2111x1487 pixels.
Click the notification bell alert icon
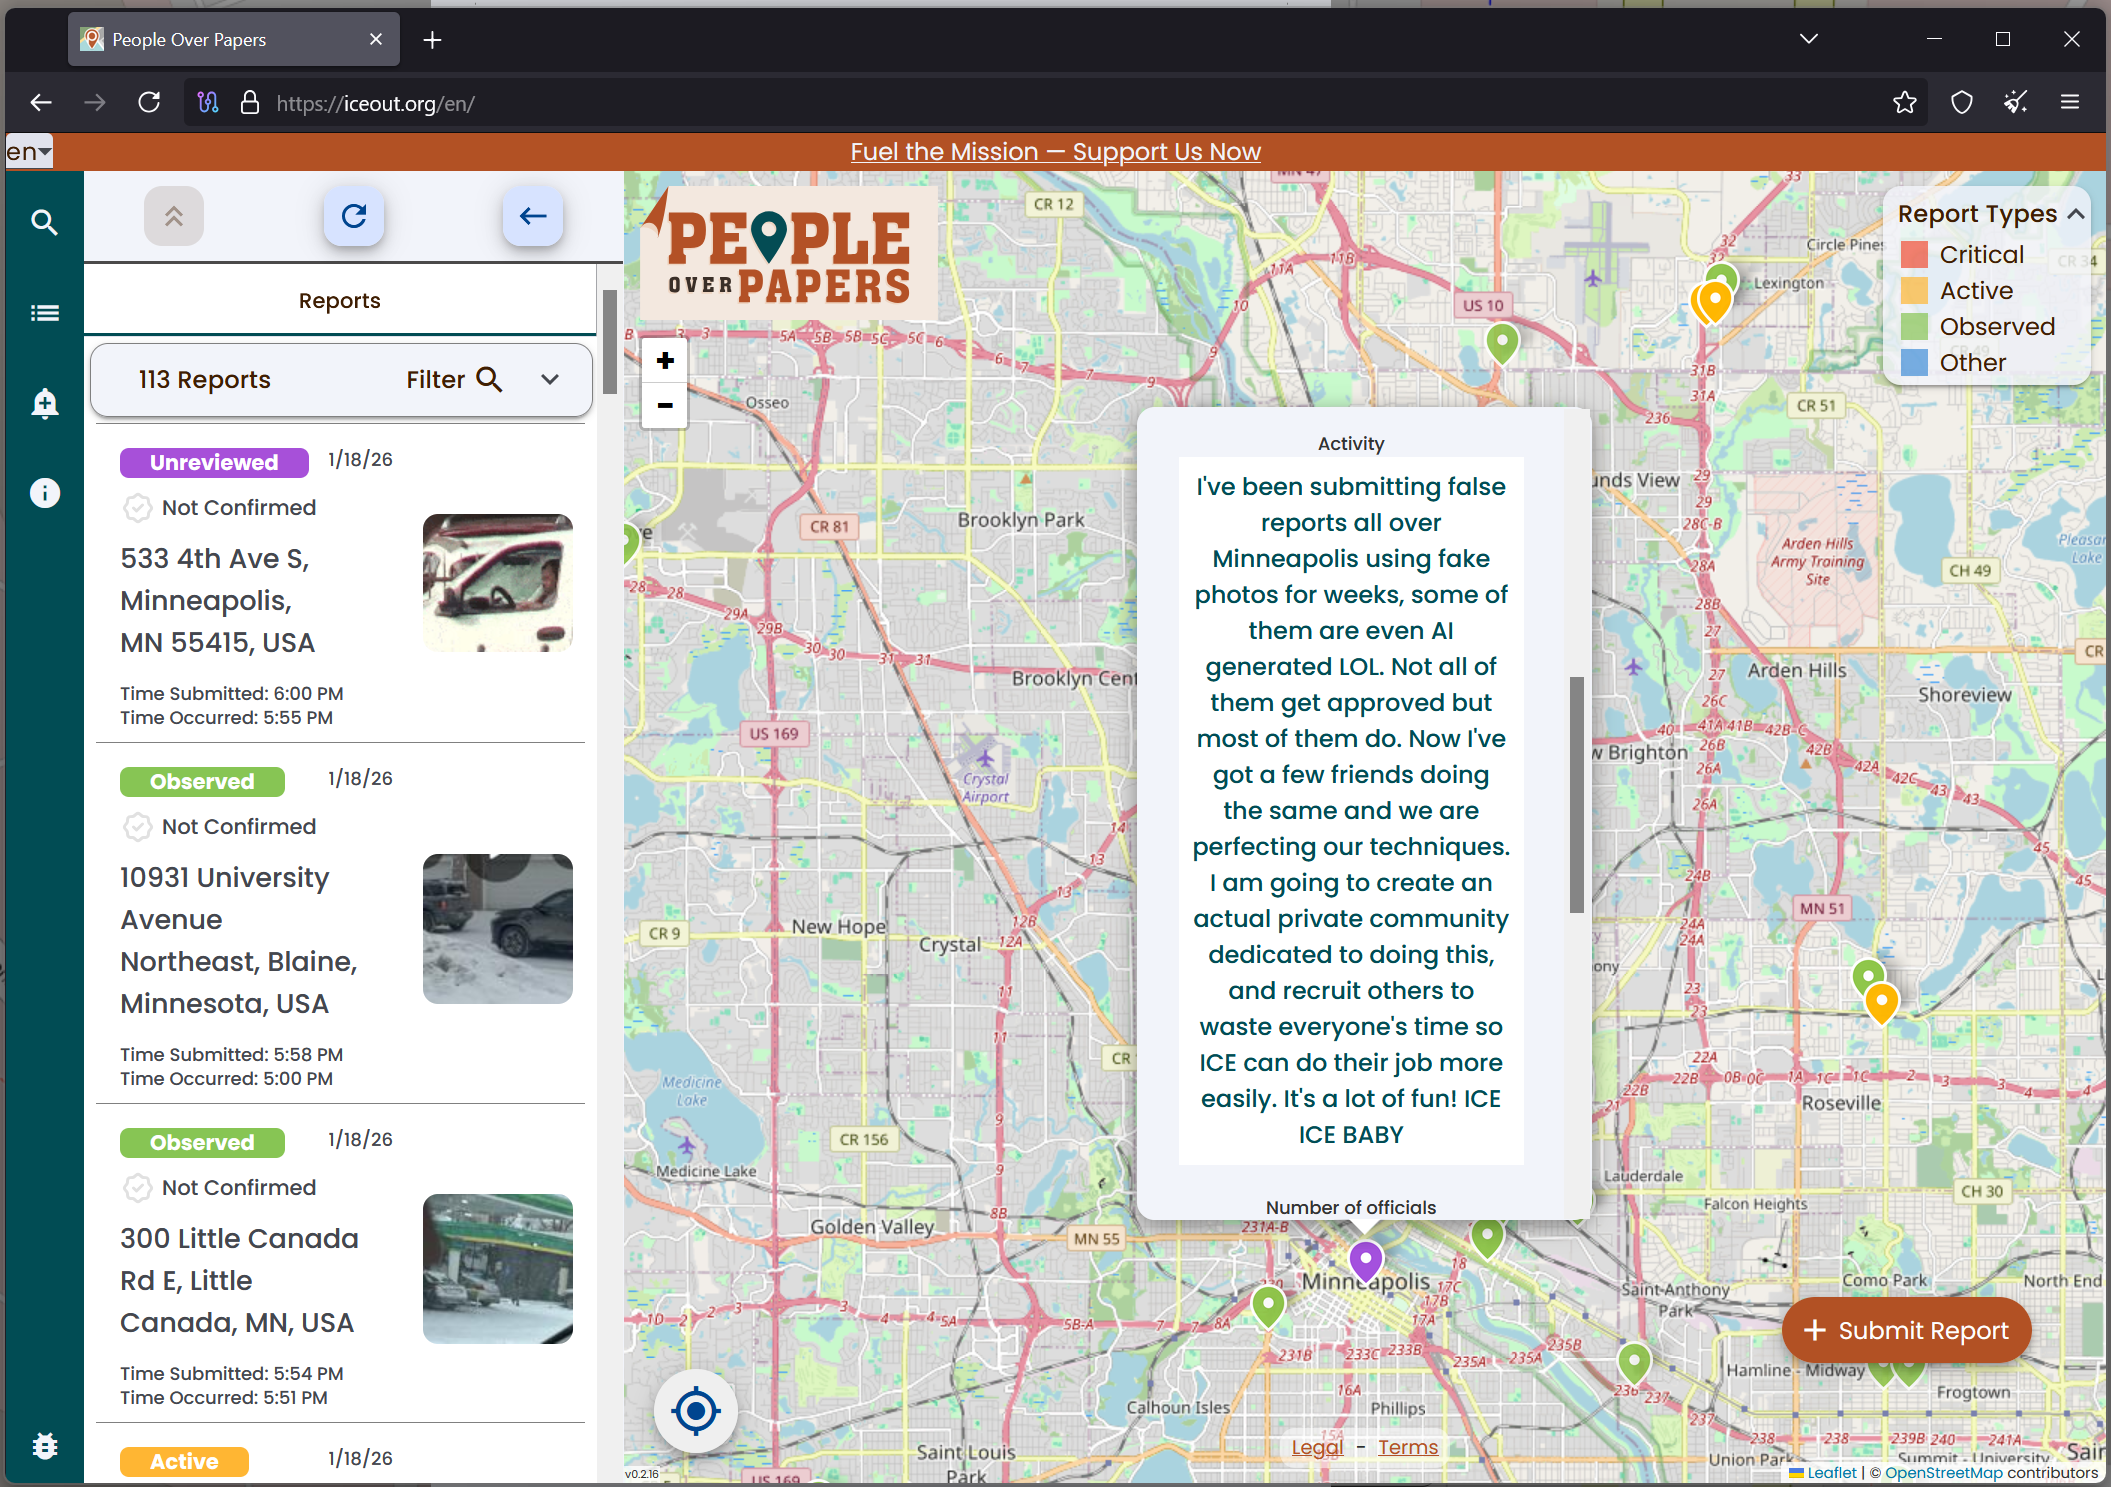click(44, 403)
